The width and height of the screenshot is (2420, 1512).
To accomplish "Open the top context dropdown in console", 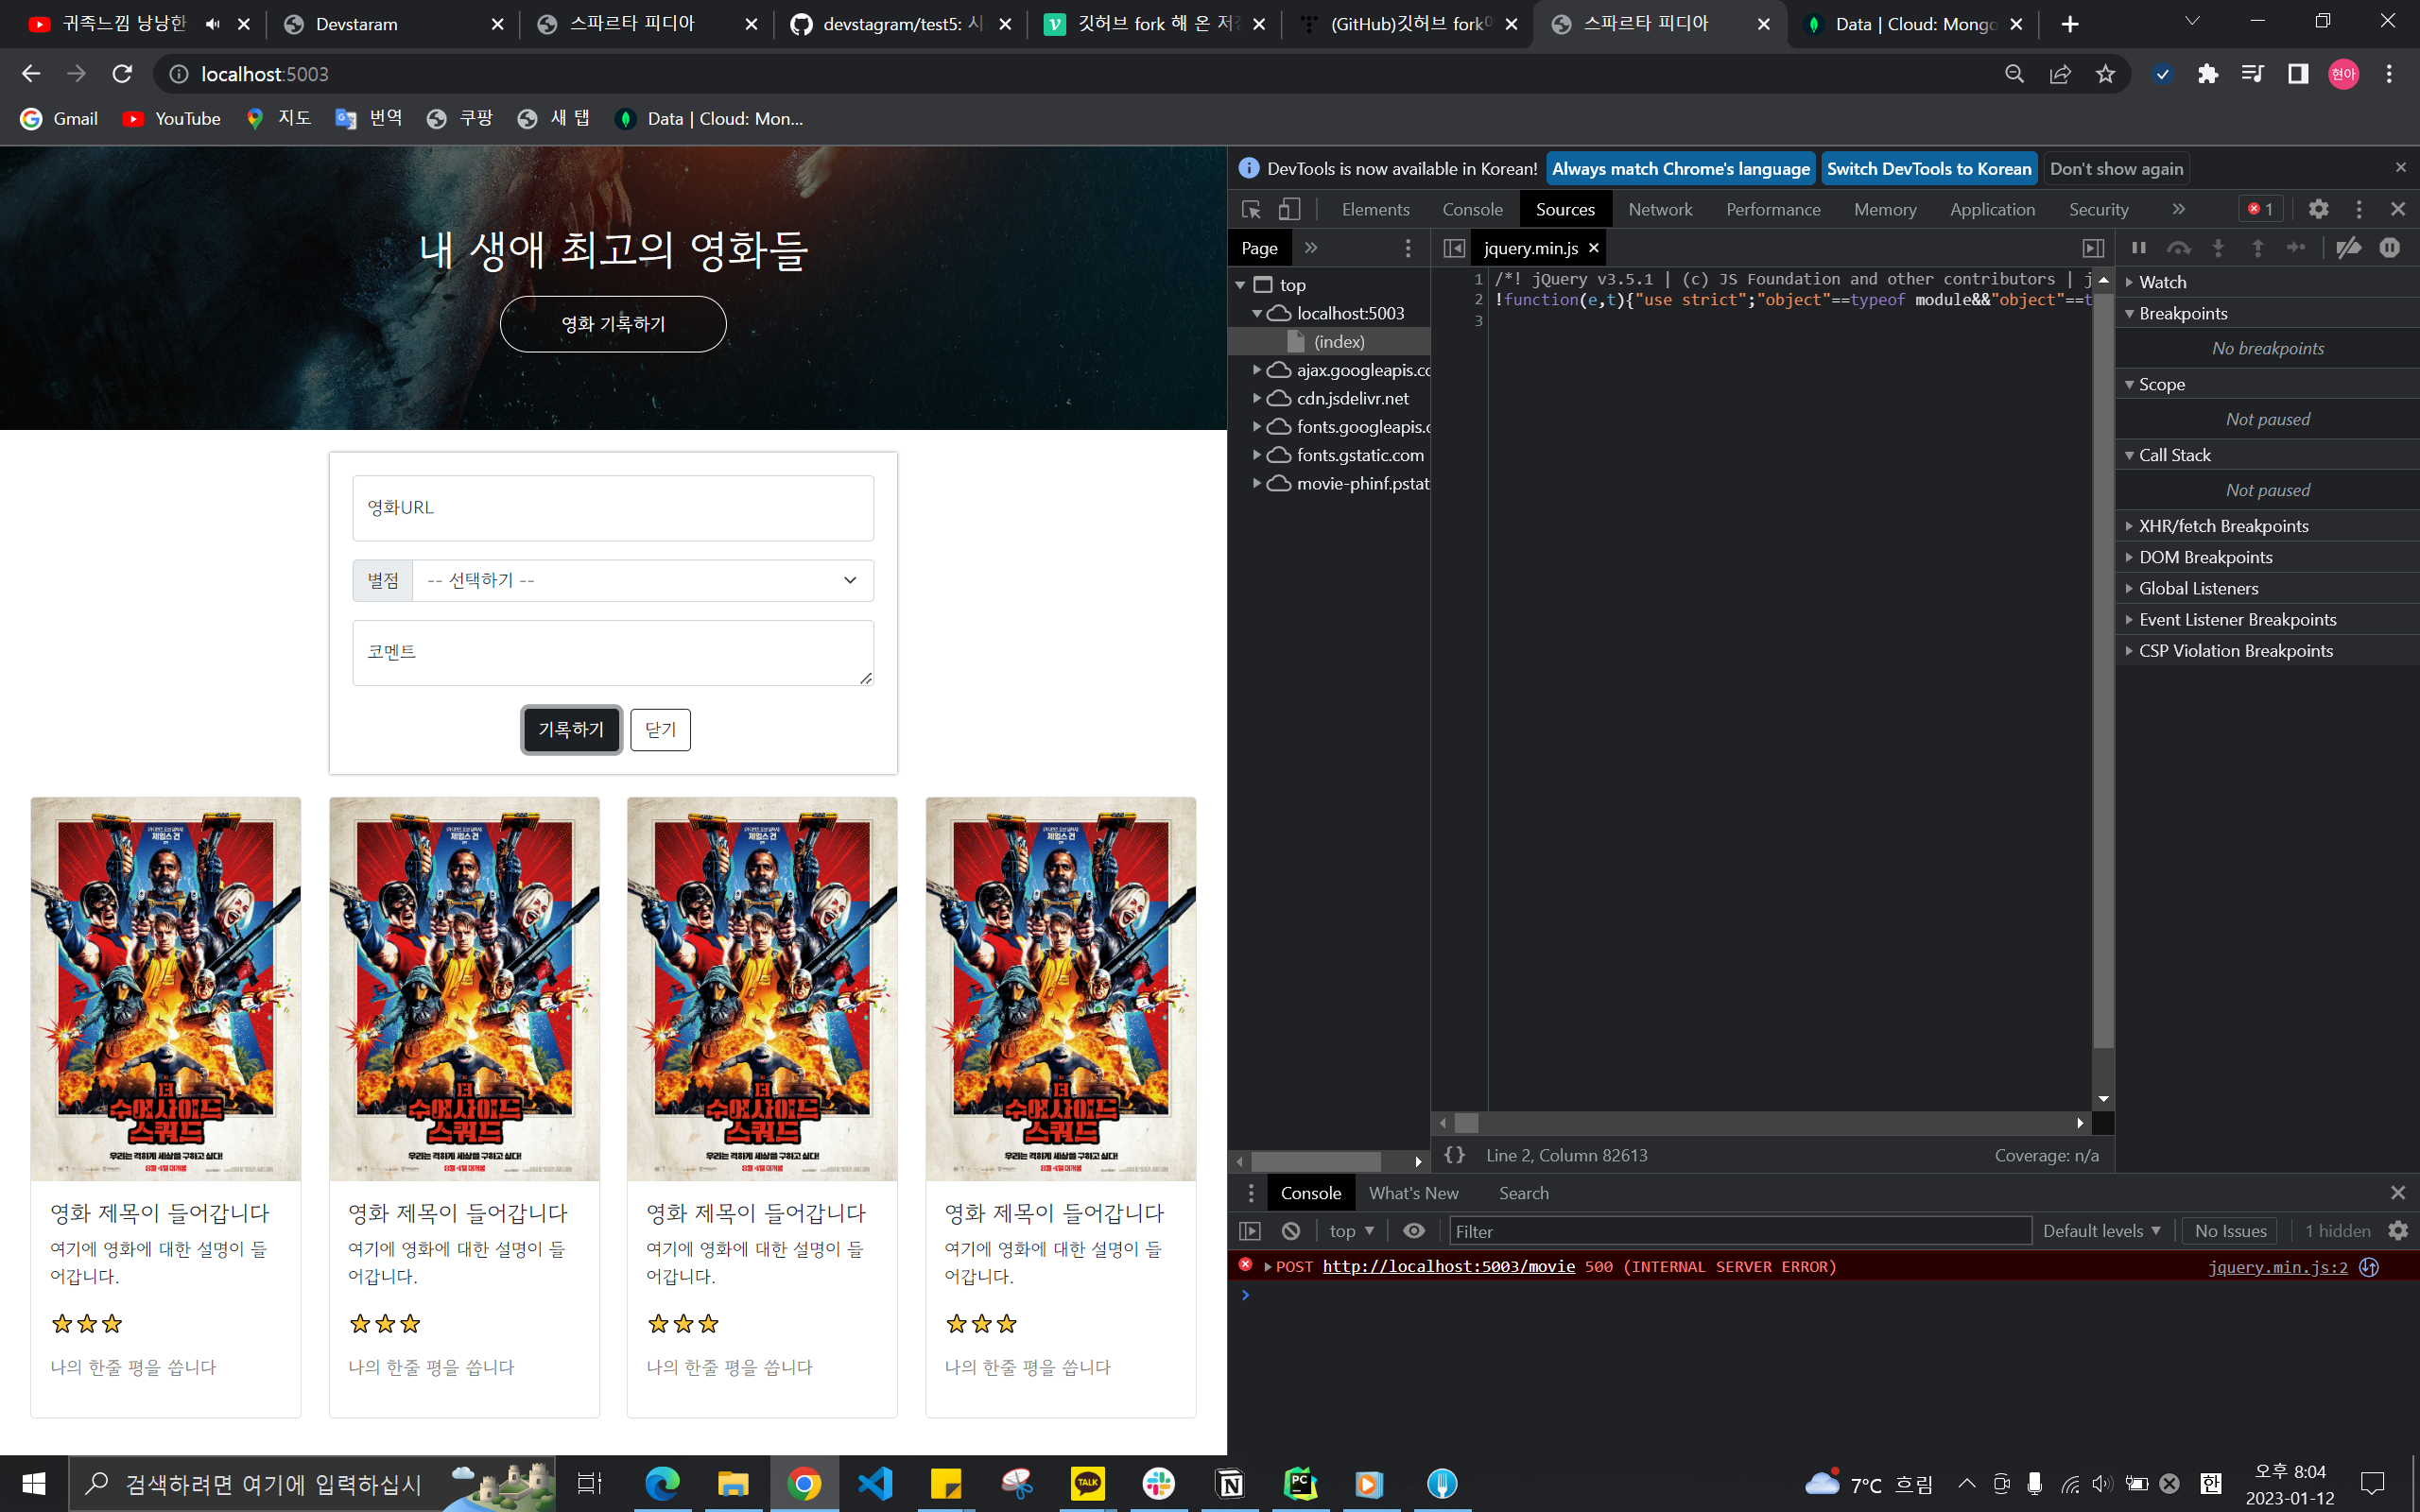I will click(1351, 1231).
